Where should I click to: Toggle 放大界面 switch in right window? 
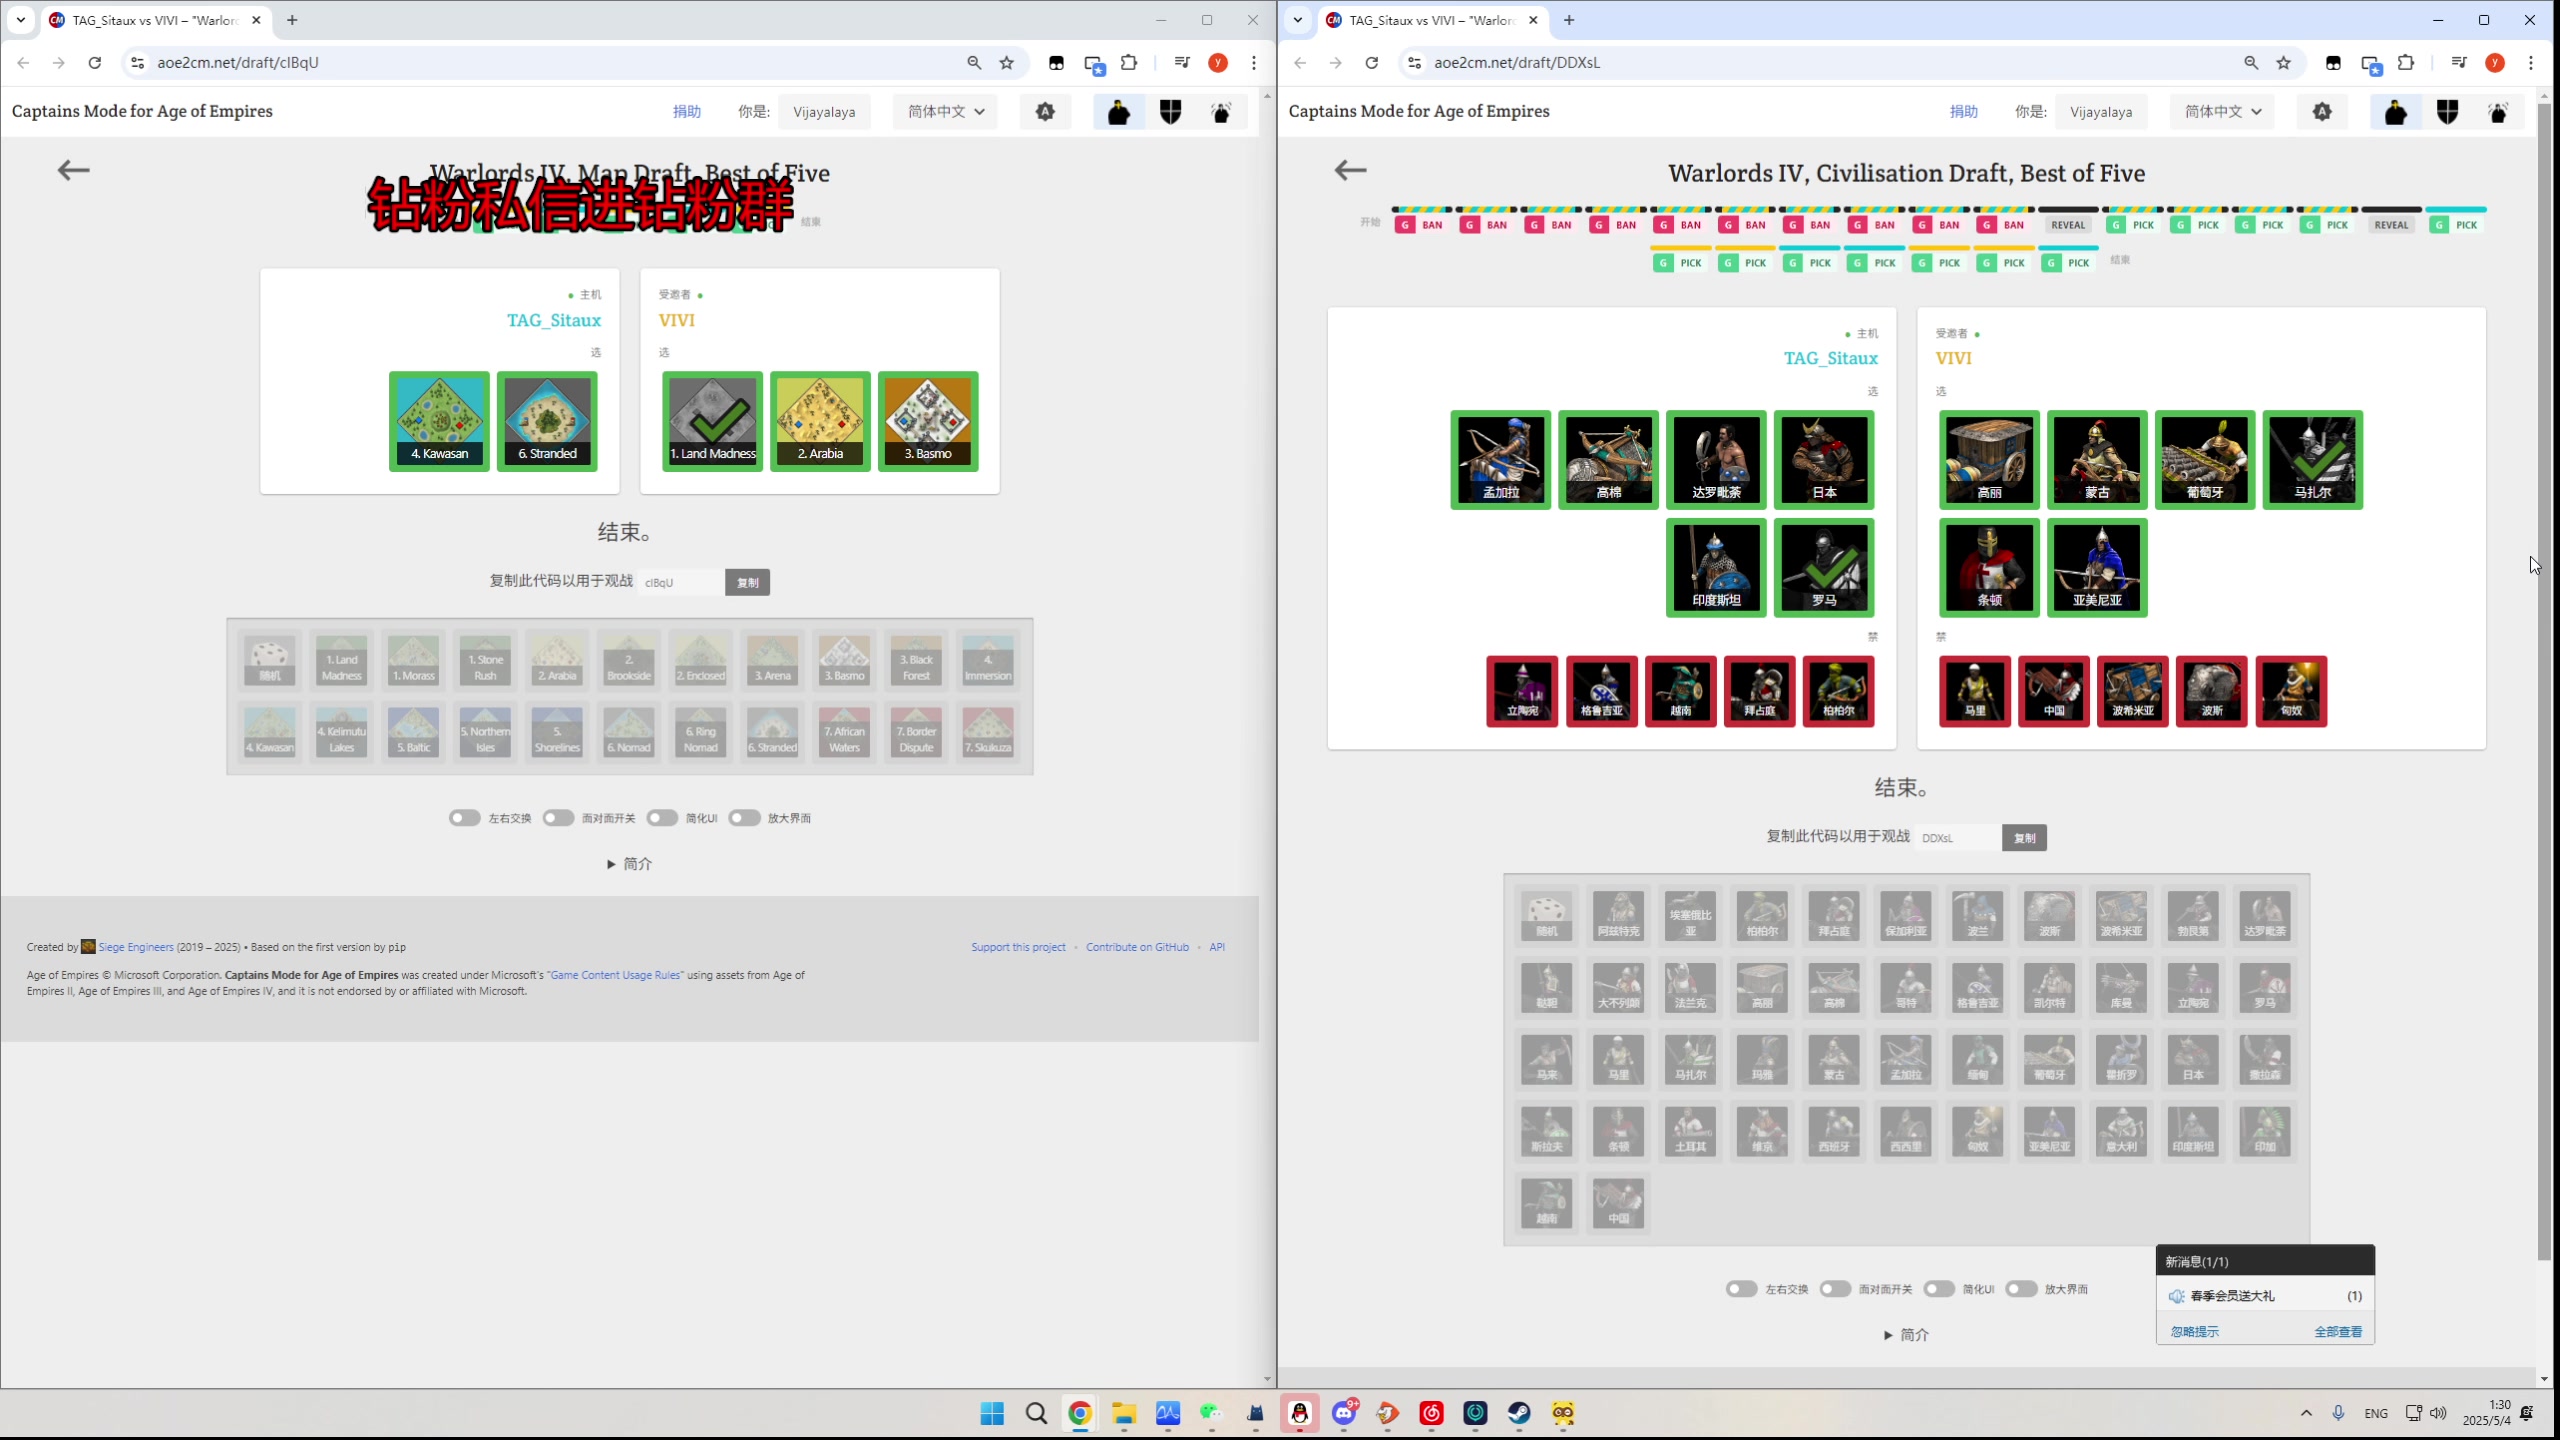pyautogui.click(x=2021, y=1289)
